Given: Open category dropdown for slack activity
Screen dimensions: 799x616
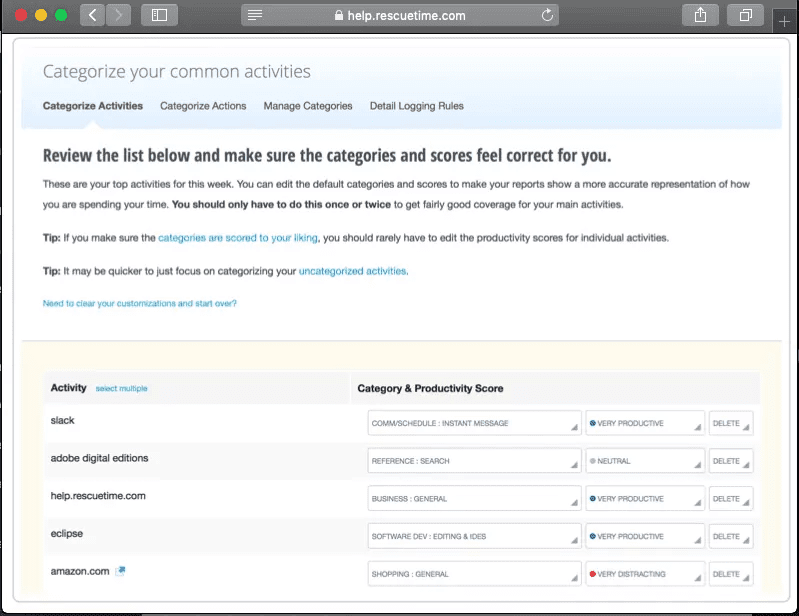Looking at the screenshot, I should (474, 423).
